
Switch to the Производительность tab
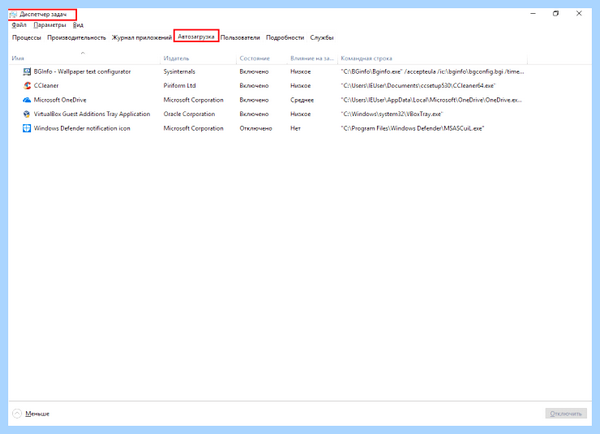pyautogui.click(x=77, y=38)
